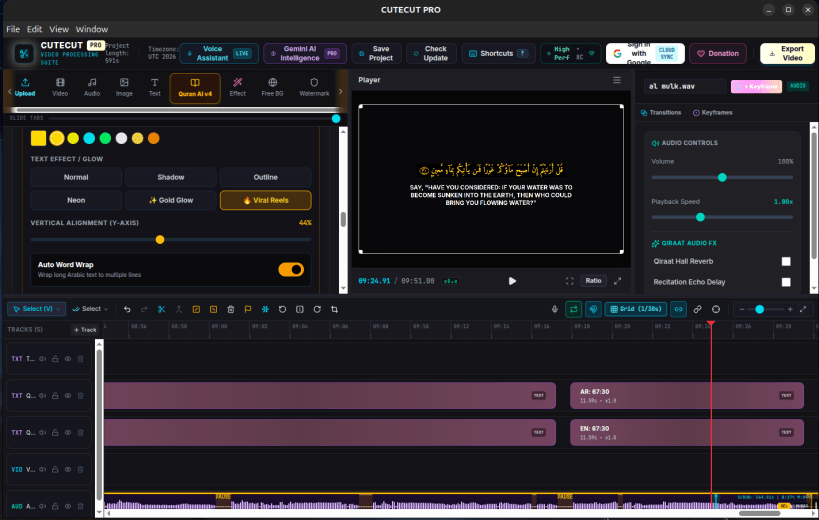The height and width of the screenshot is (520, 819).
Task: Open the Window menu
Action: click(92, 29)
